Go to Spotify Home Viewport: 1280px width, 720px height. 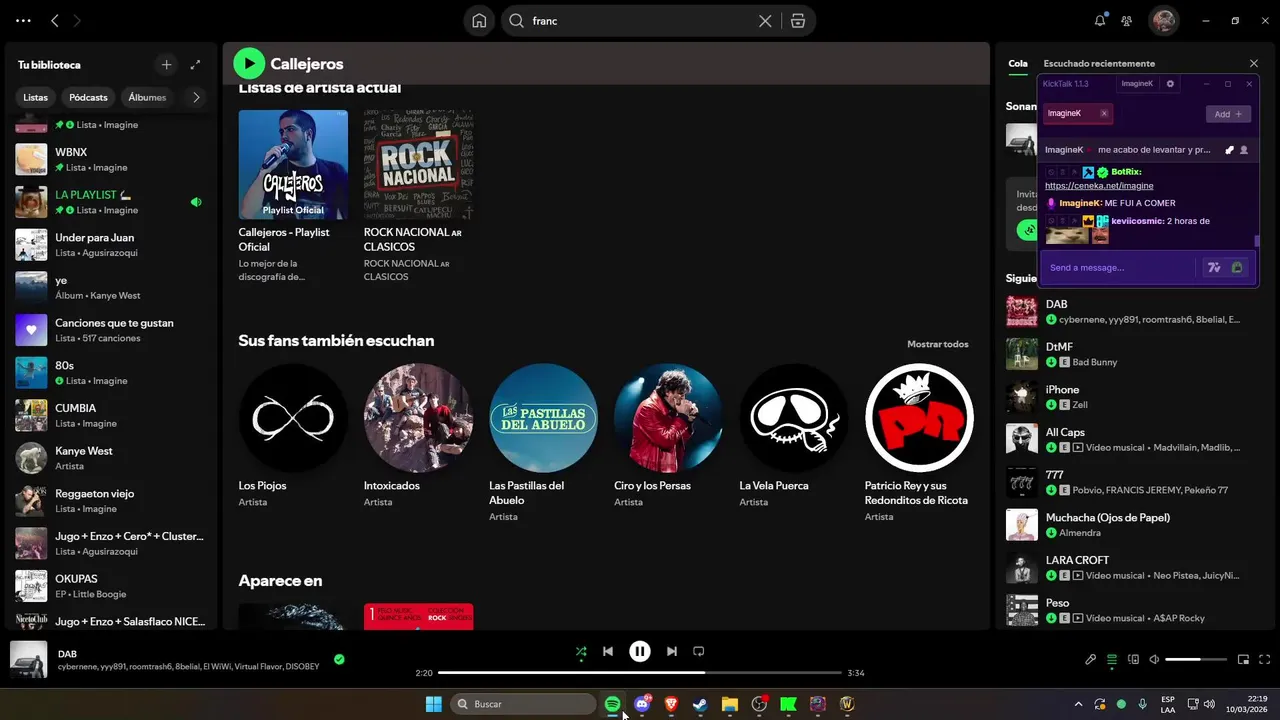pos(480,21)
